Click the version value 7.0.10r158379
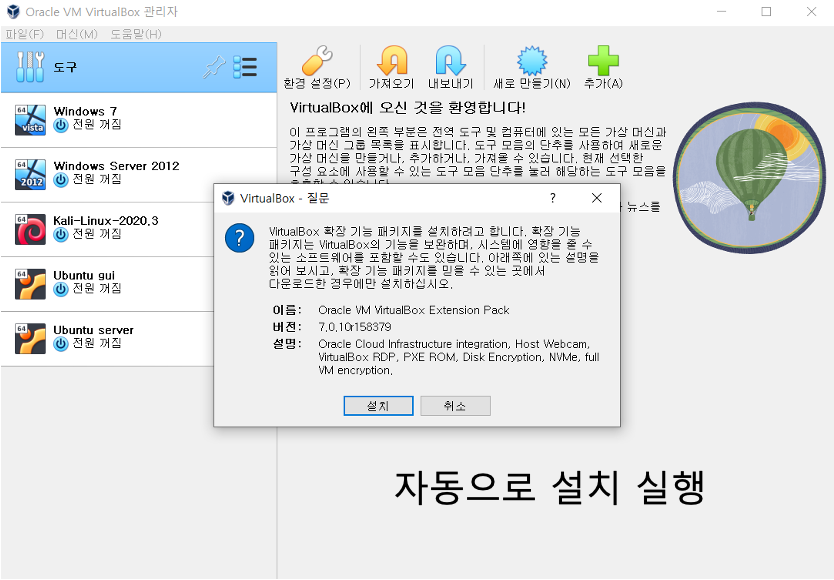Screen dimensions: 834x580 coord(355,327)
